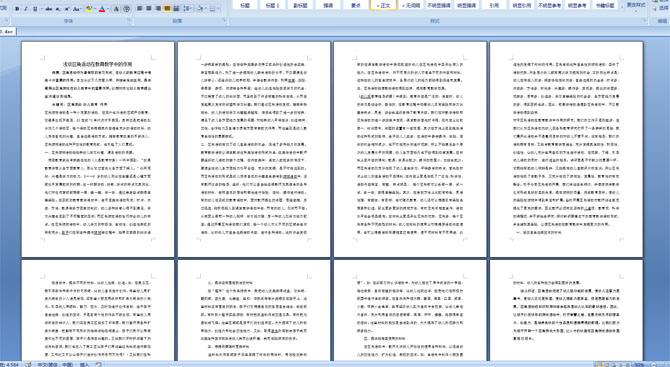
Task: Click the yellow text highlight color
Action: [89, 9]
